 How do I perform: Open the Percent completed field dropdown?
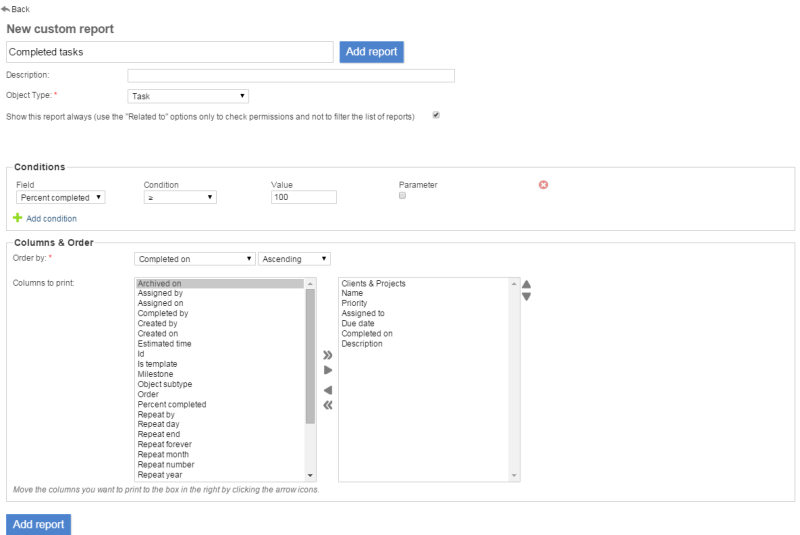click(61, 198)
